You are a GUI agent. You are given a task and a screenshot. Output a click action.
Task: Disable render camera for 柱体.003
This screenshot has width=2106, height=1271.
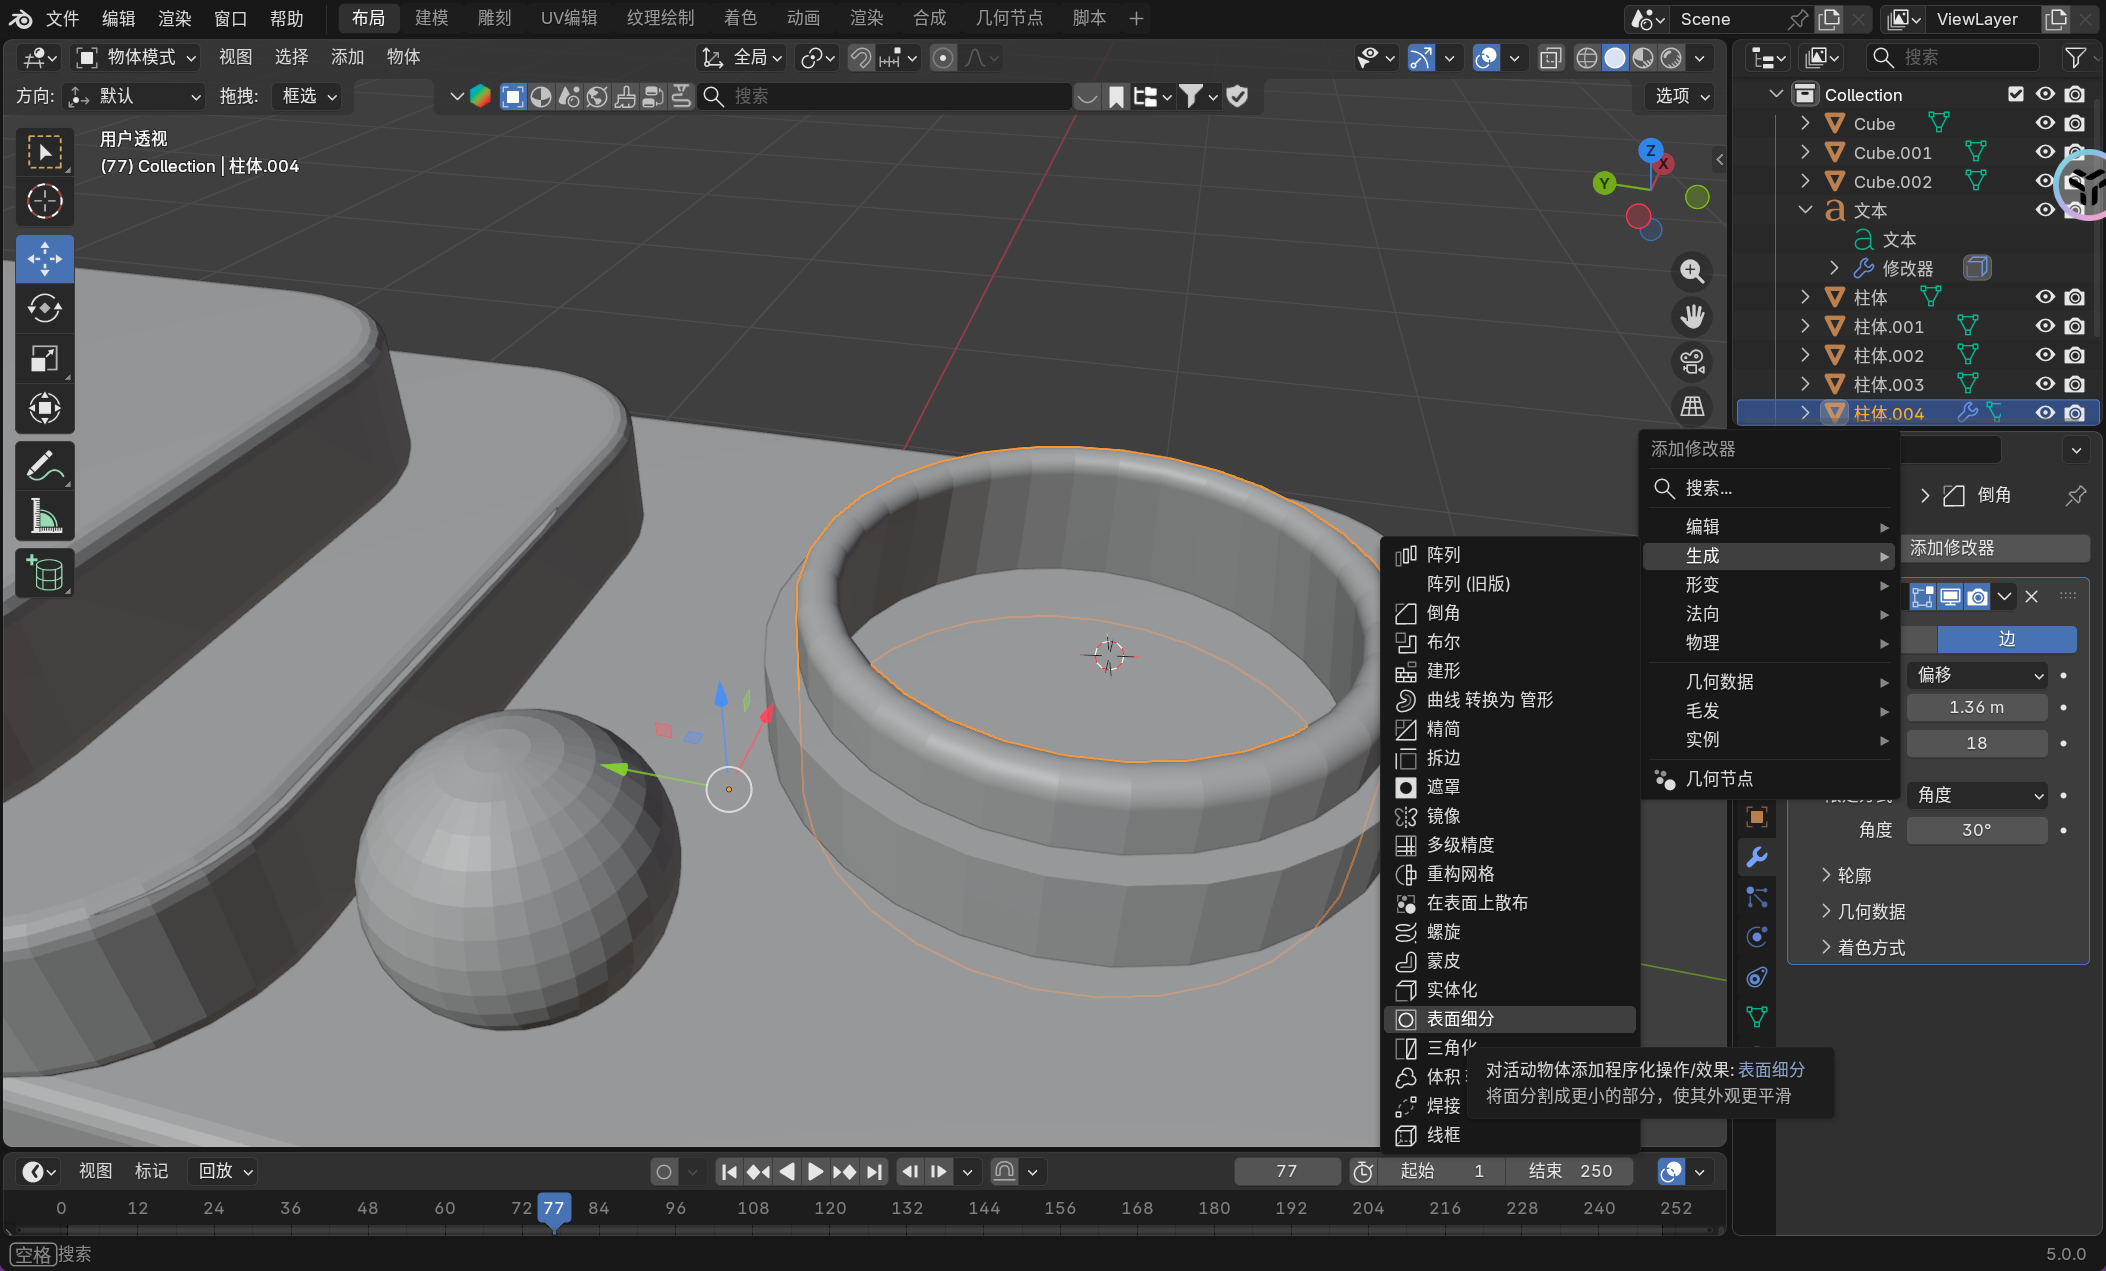coord(2075,384)
